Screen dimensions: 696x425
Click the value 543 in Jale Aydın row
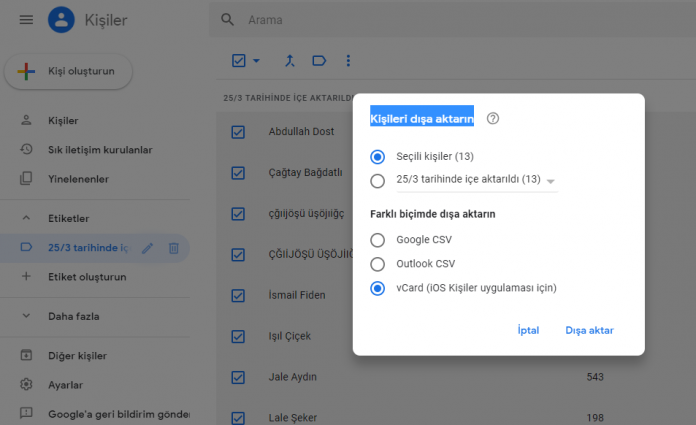595,377
